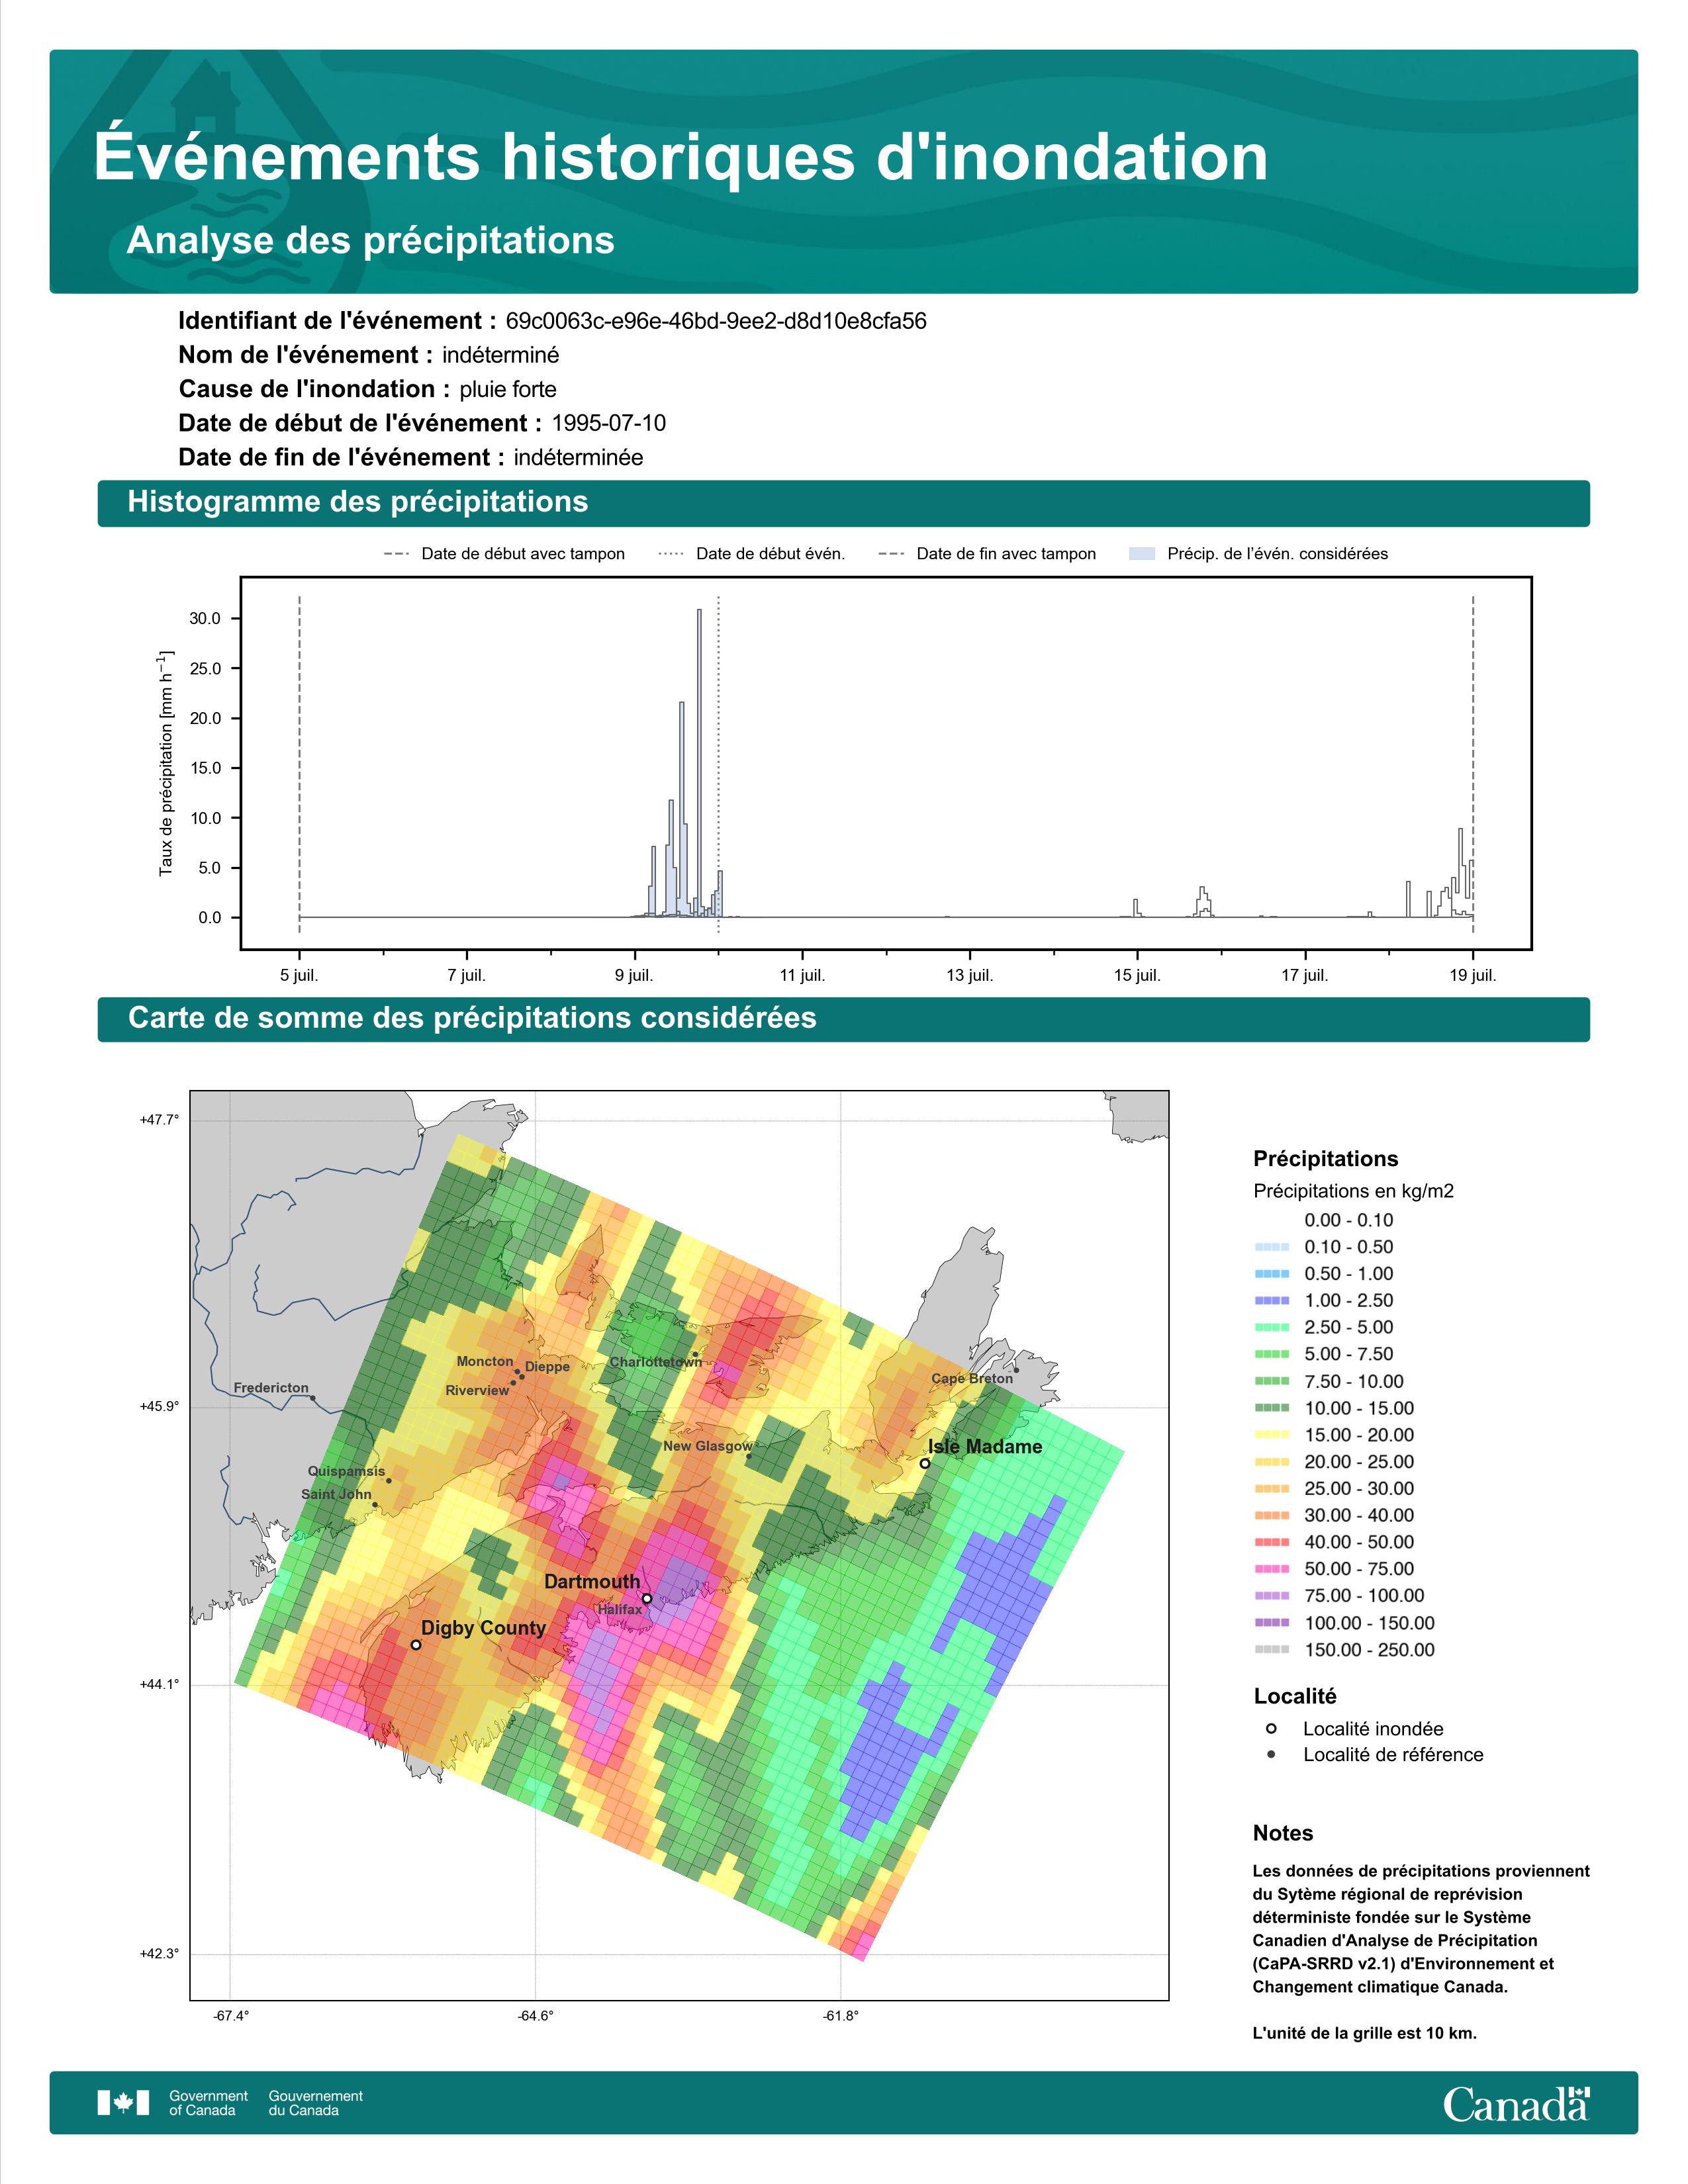Click the 0.10 - 0.50 legend swatch

coord(1271,1247)
